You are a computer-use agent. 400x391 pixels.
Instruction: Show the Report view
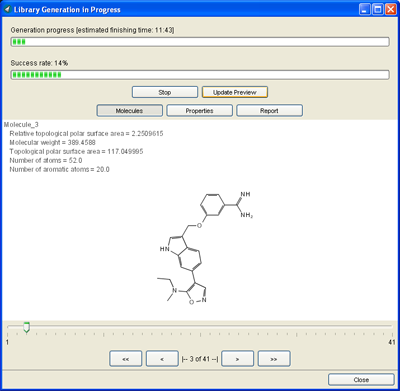(269, 111)
